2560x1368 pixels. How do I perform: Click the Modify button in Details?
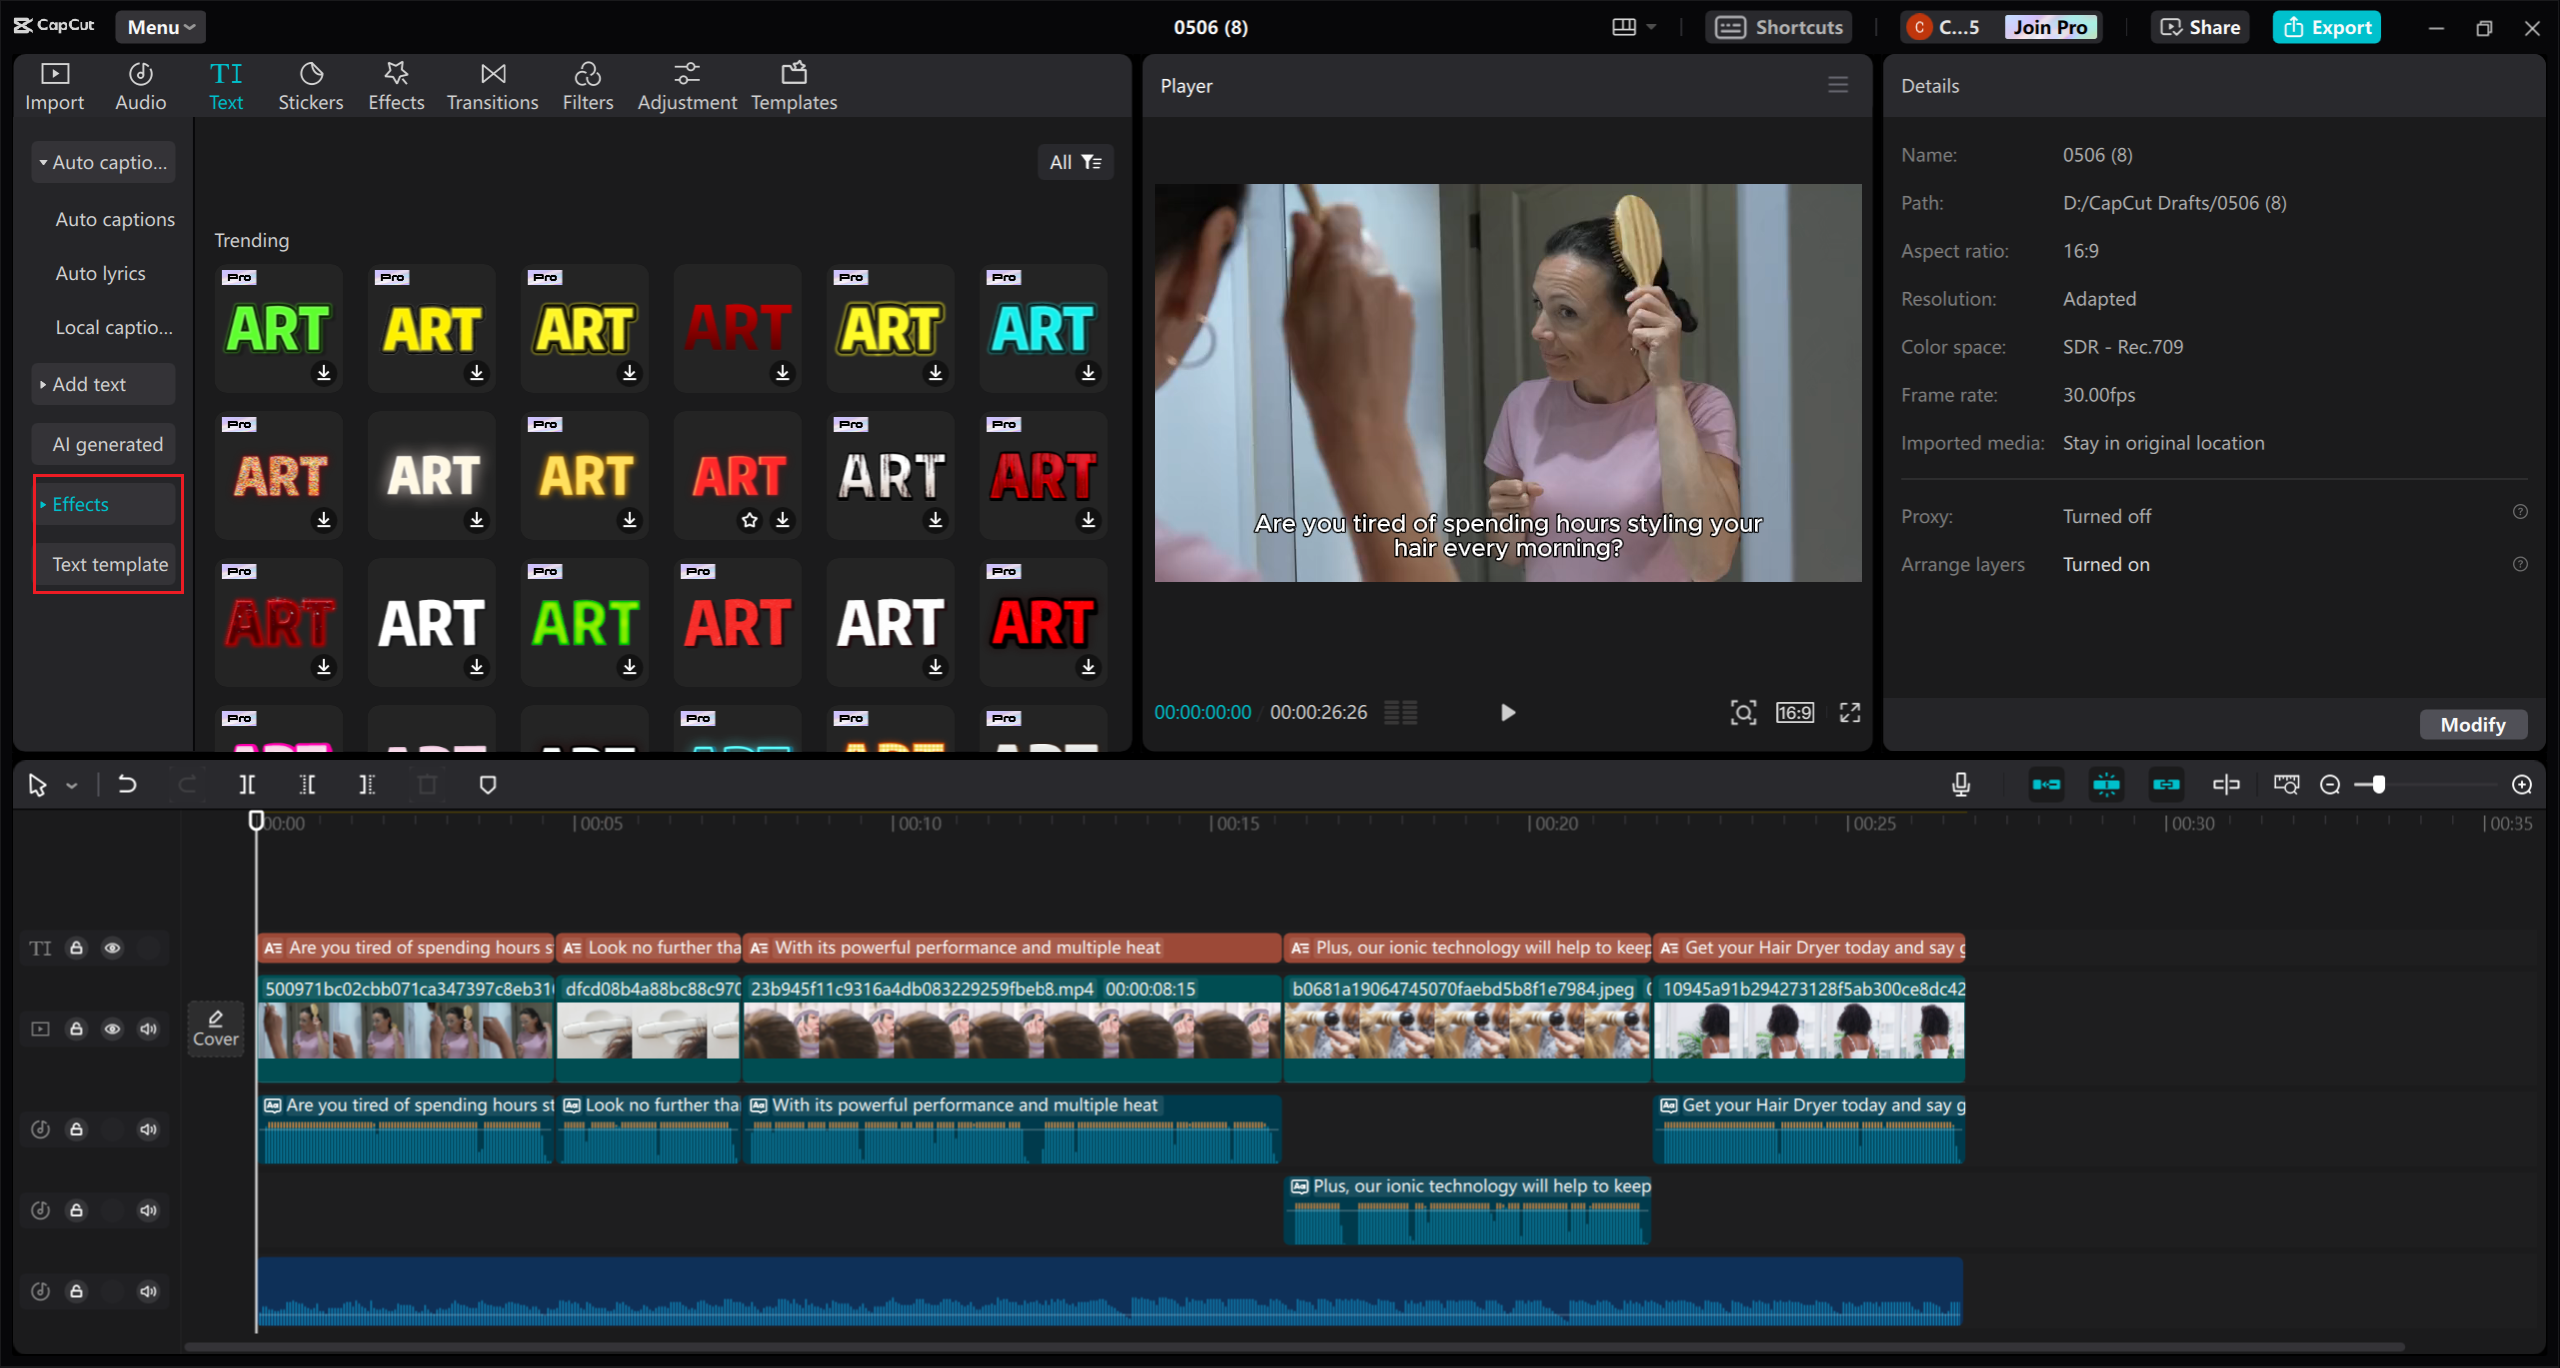pos(2472,725)
